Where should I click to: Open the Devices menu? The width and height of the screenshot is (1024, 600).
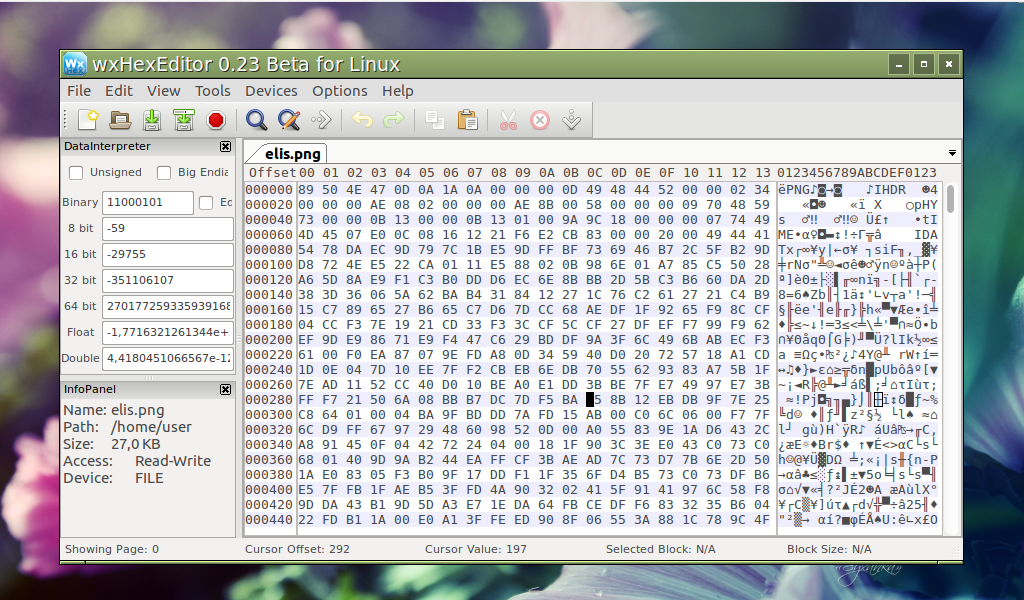point(271,91)
